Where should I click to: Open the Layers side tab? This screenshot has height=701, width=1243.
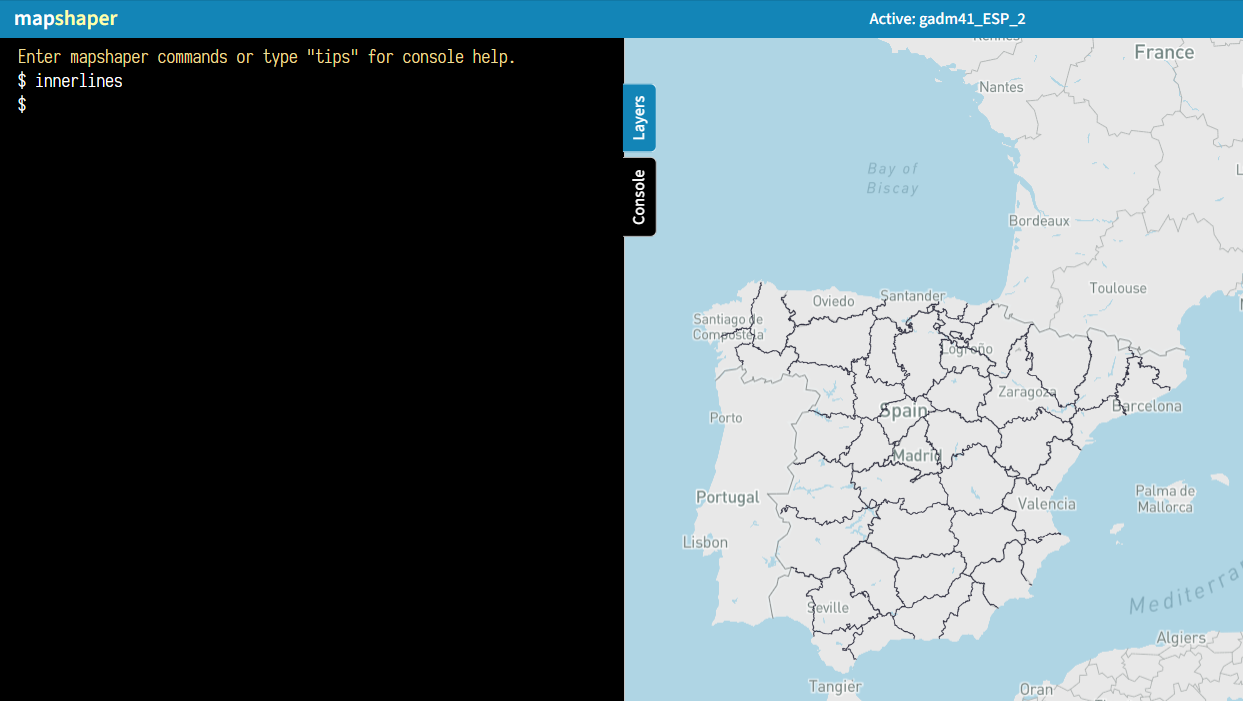coord(639,118)
